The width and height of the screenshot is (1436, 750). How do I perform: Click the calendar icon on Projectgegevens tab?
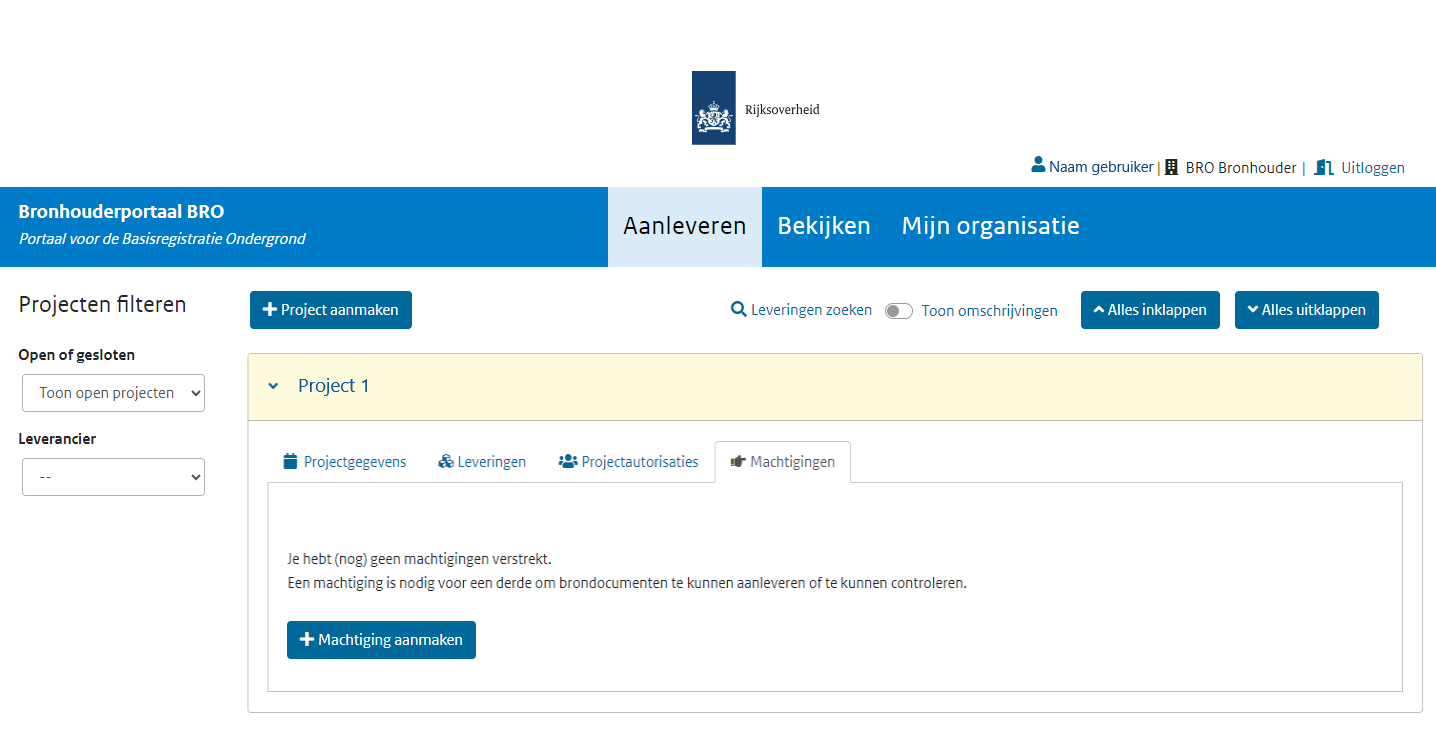289,461
